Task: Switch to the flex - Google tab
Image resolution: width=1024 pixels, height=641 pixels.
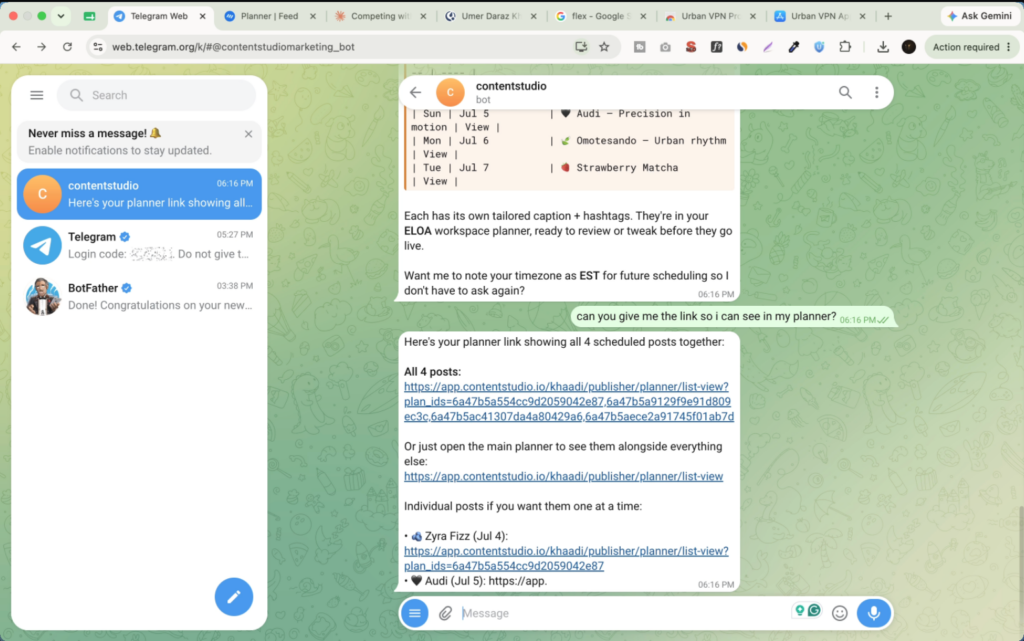Action: (x=600, y=16)
